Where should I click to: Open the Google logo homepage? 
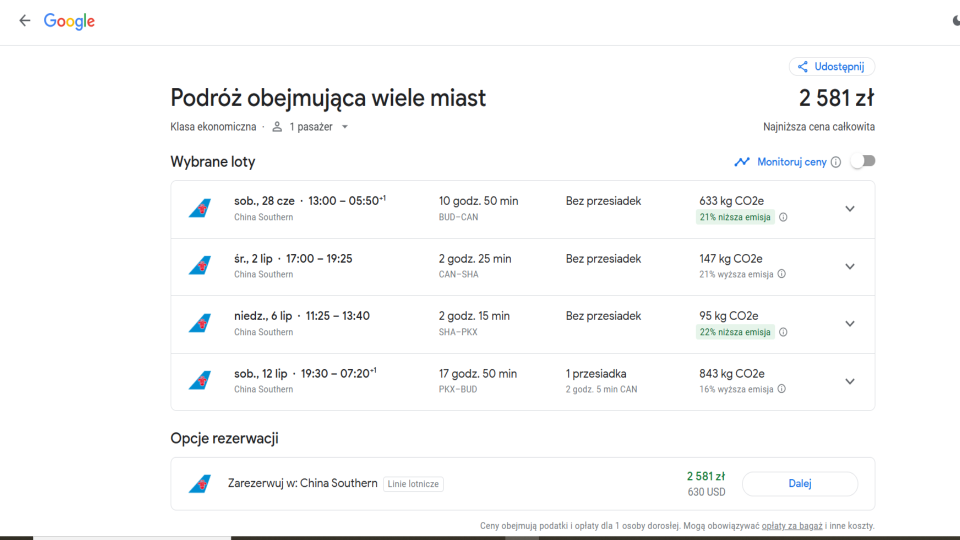[x=69, y=21]
